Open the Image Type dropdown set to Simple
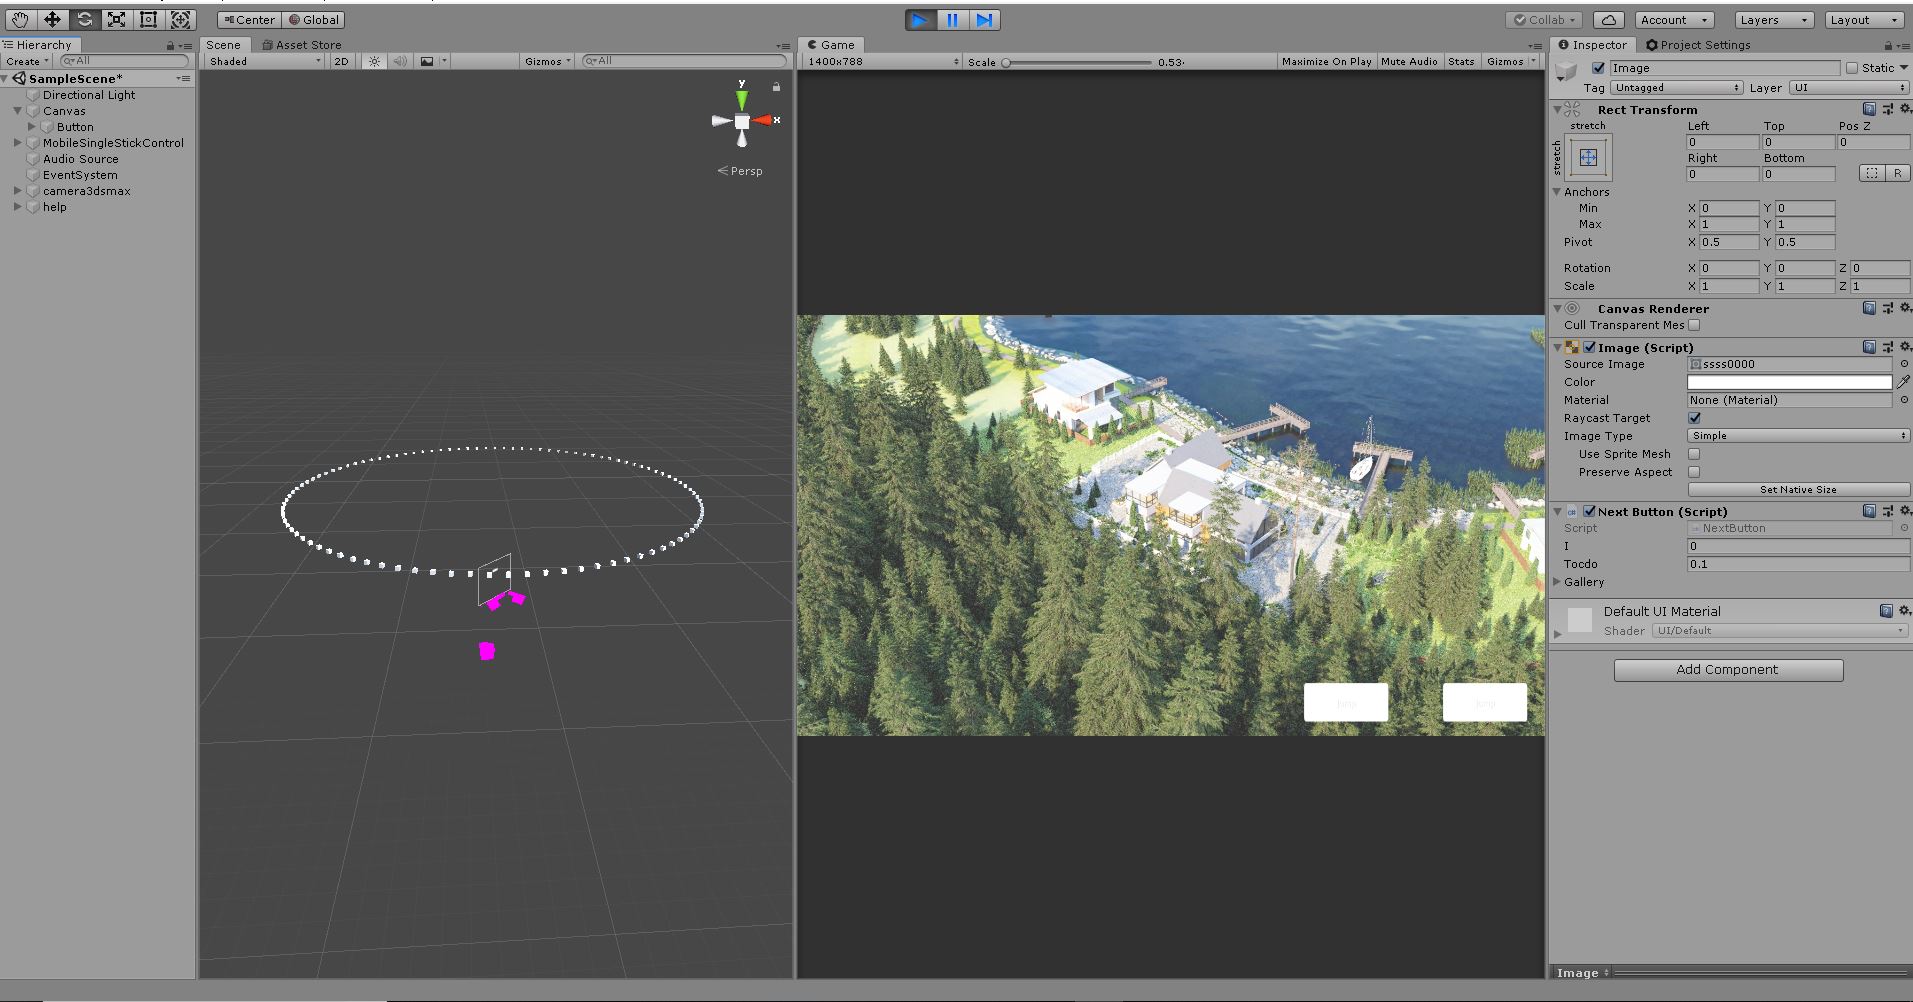The image size is (1913, 1002). tap(1797, 435)
